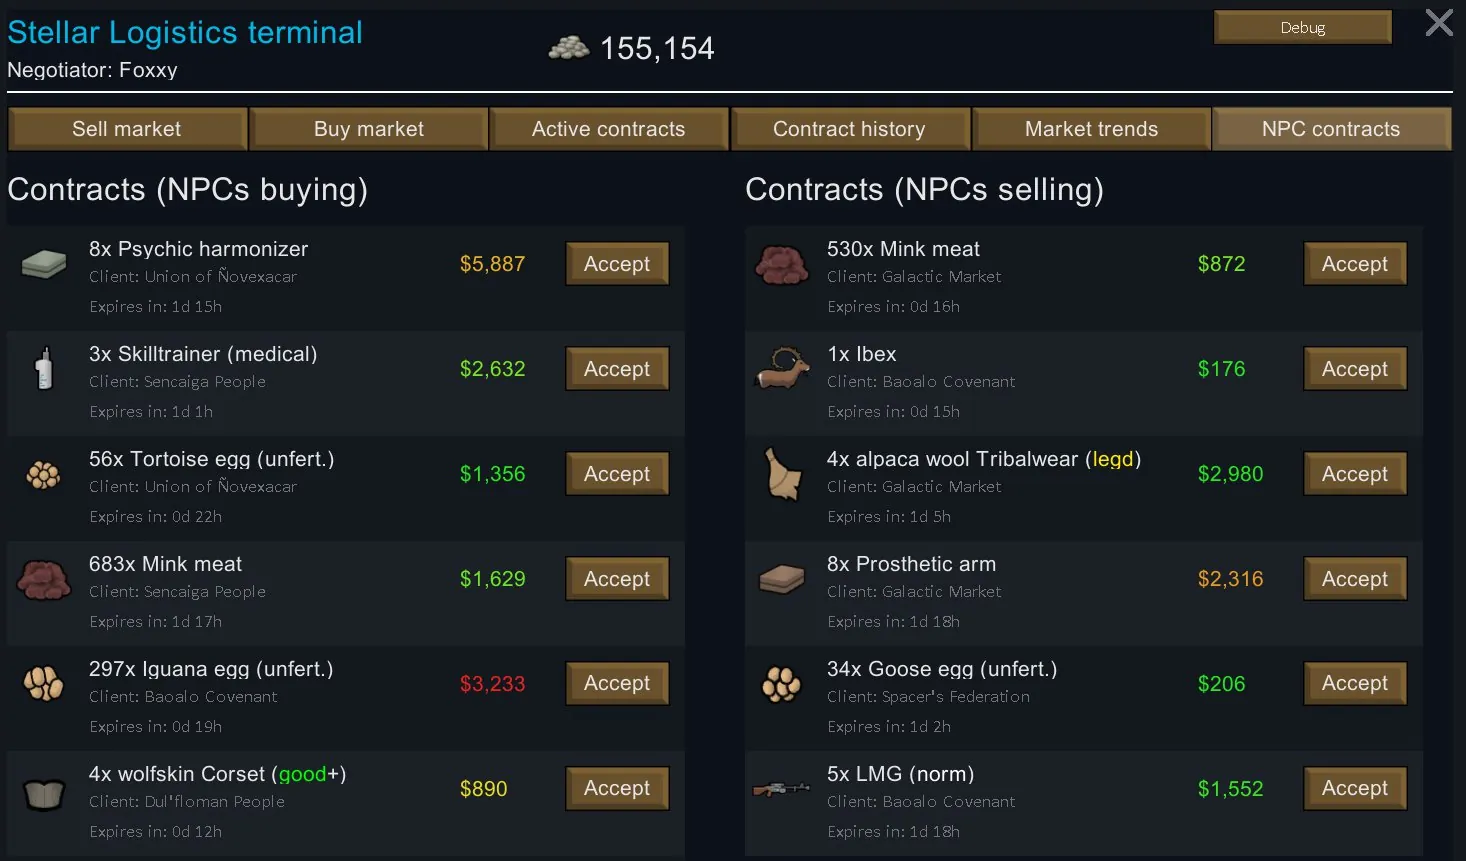Accept the 530x Mink meat selling contract

1355,264
